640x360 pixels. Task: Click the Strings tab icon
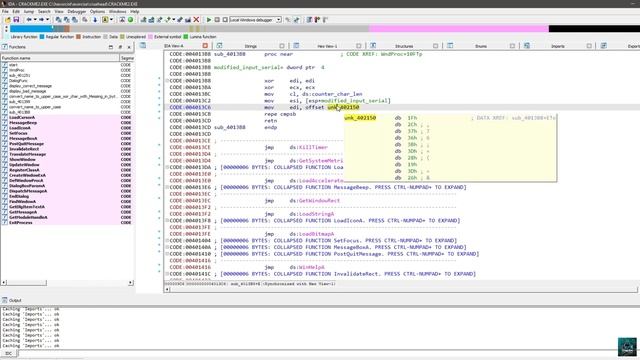point(219,45)
